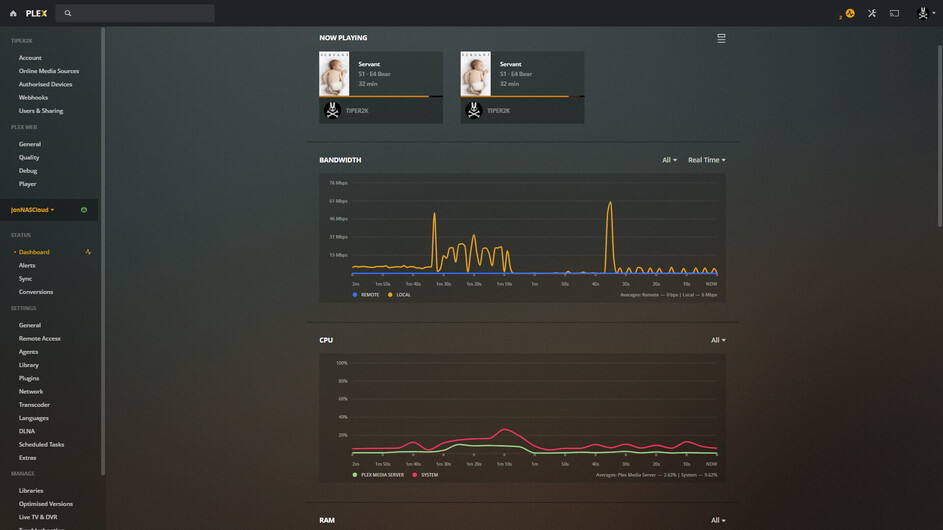Go to Plex home via house icon

click(x=13, y=13)
